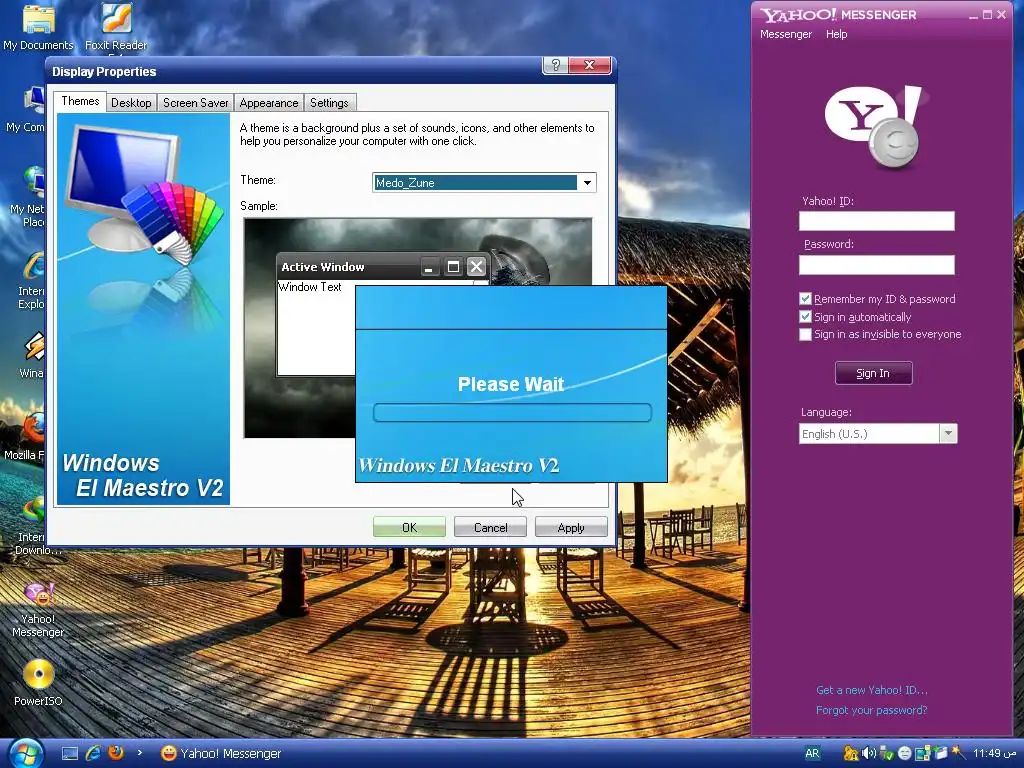Open My Computer desktop icon
This screenshot has height=768, width=1024.
25,108
